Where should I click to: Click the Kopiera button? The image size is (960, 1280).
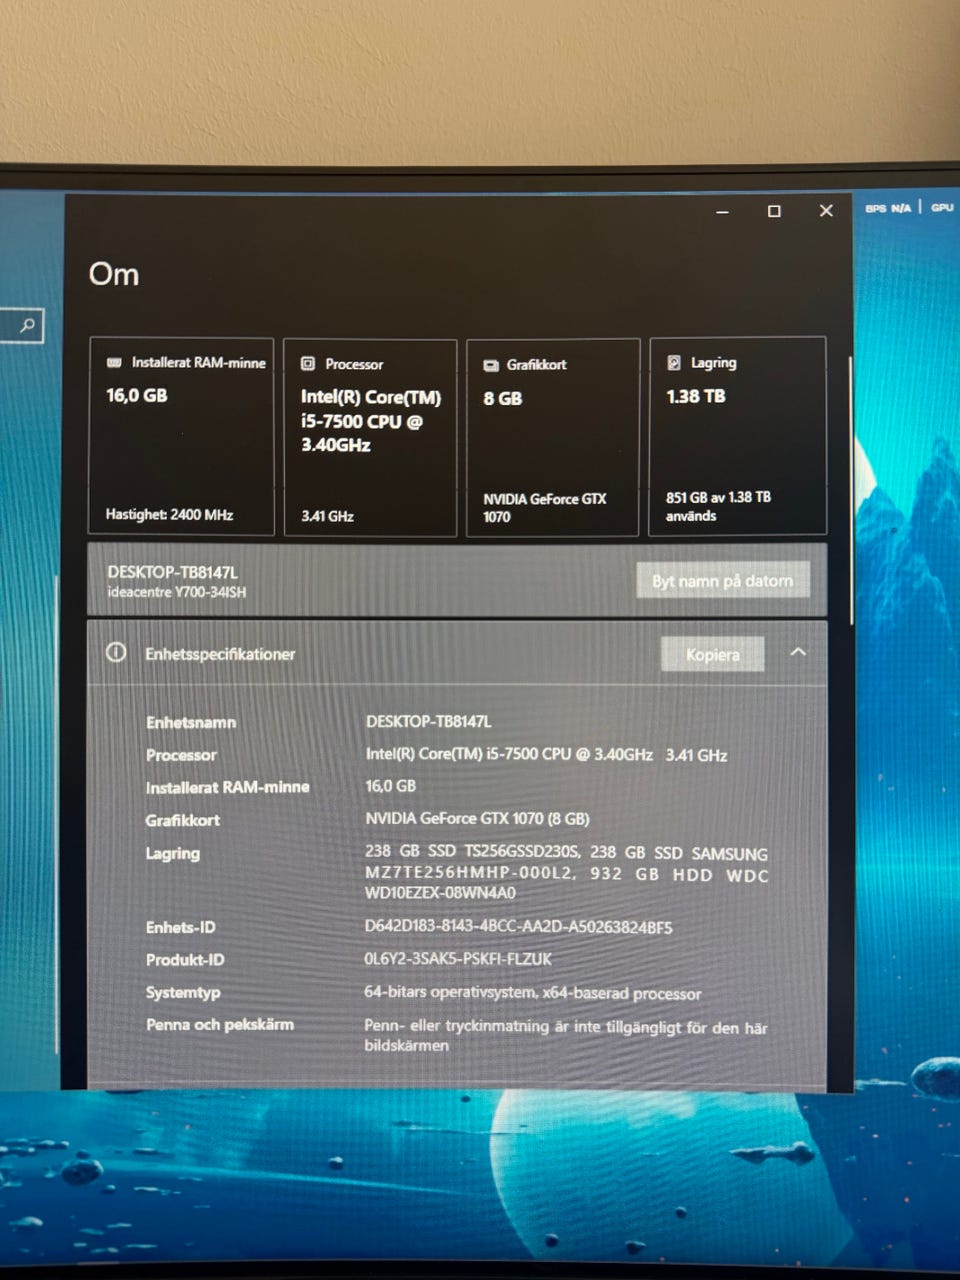click(713, 655)
